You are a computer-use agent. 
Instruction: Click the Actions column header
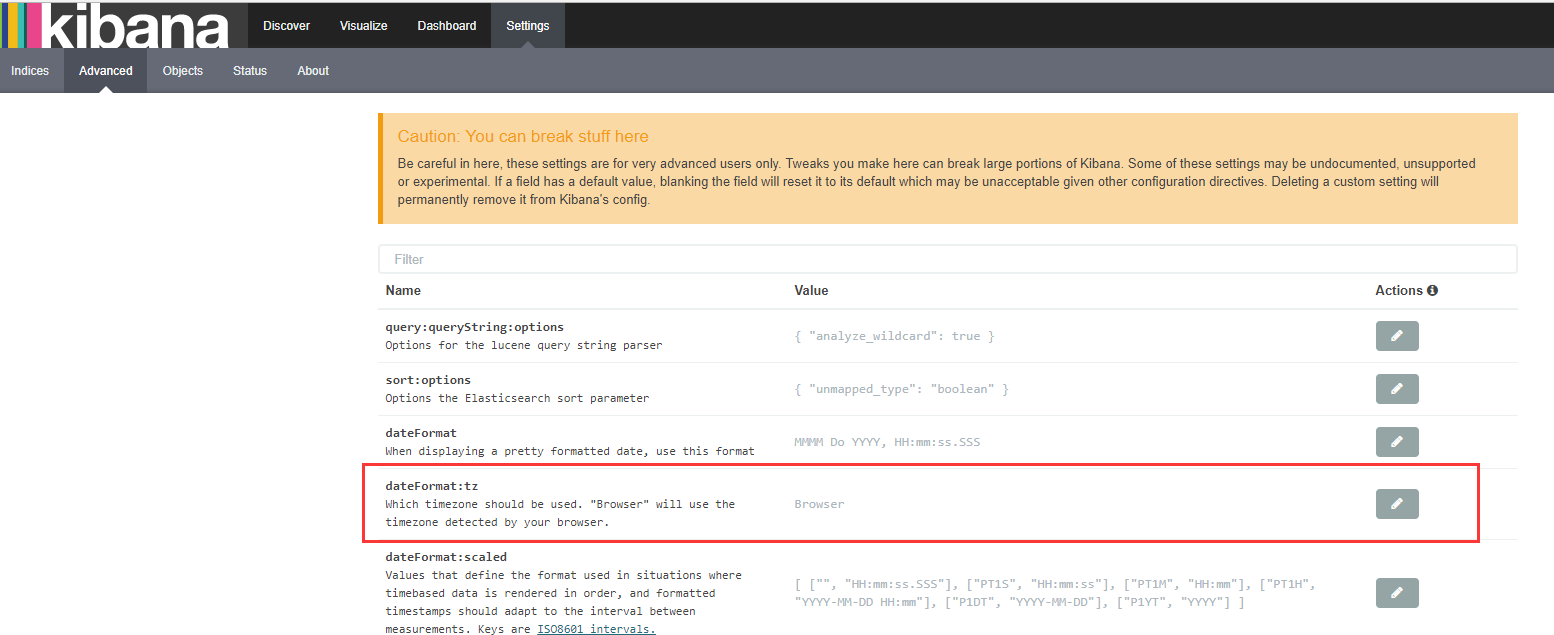coord(1399,290)
